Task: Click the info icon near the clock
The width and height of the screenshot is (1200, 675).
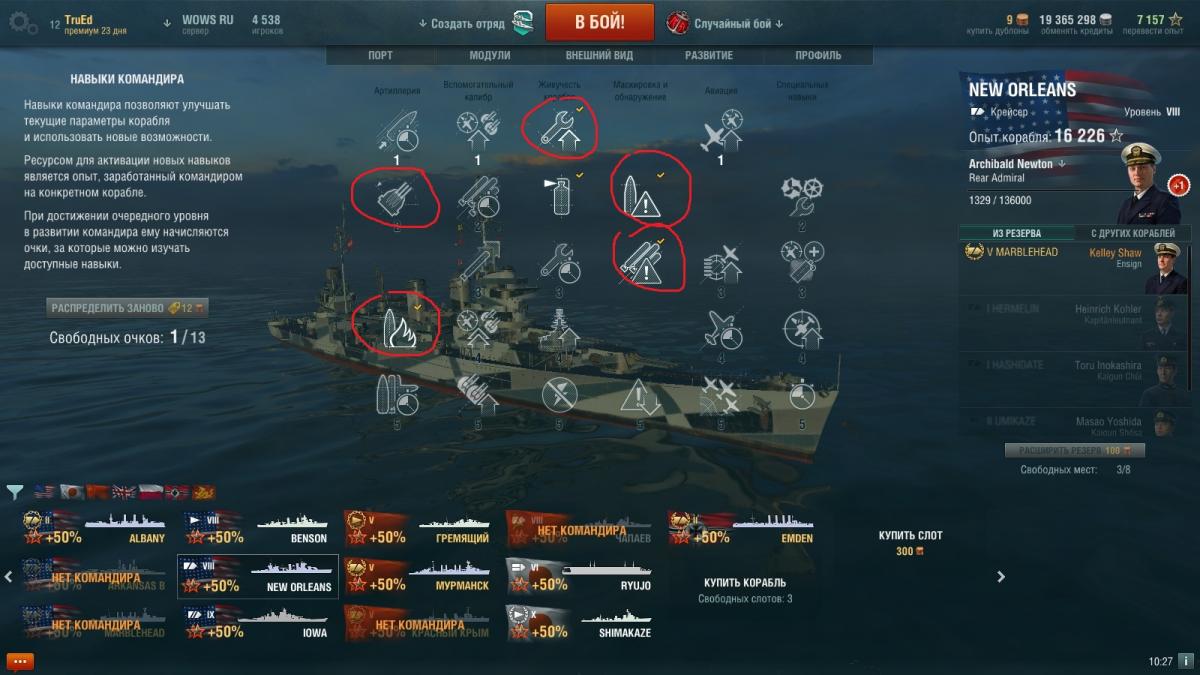Action: click(1185, 661)
